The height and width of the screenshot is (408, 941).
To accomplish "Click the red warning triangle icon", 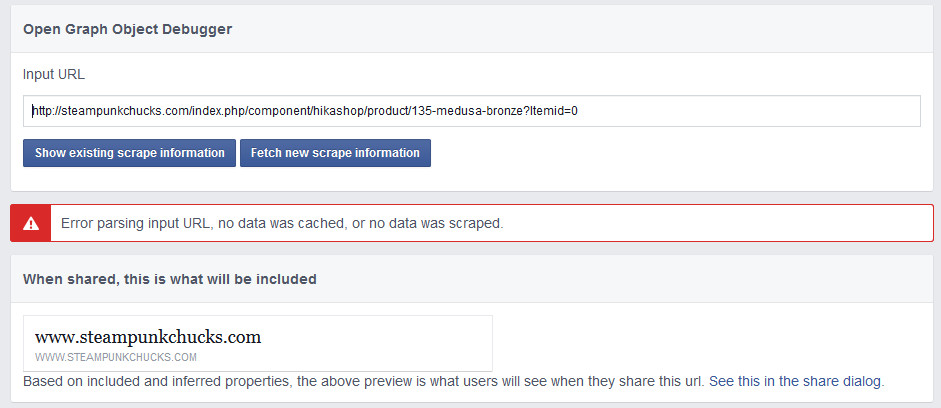I will (x=30, y=223).
